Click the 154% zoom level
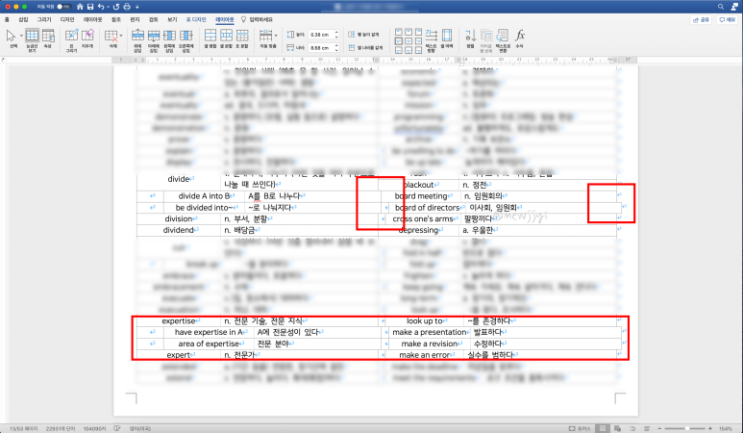The width and height of the screenshot is (743, 433). 725,428
